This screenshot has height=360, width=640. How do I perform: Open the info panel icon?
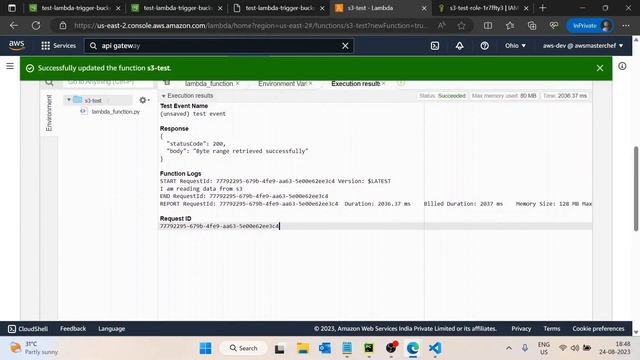coord(622,66)
